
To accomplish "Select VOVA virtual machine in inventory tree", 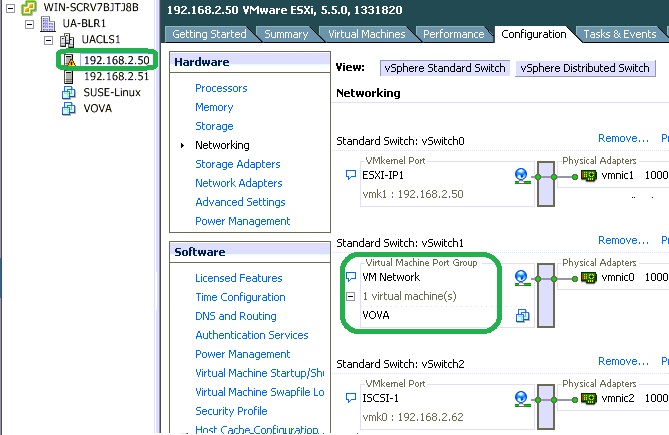I will [98, 109].
